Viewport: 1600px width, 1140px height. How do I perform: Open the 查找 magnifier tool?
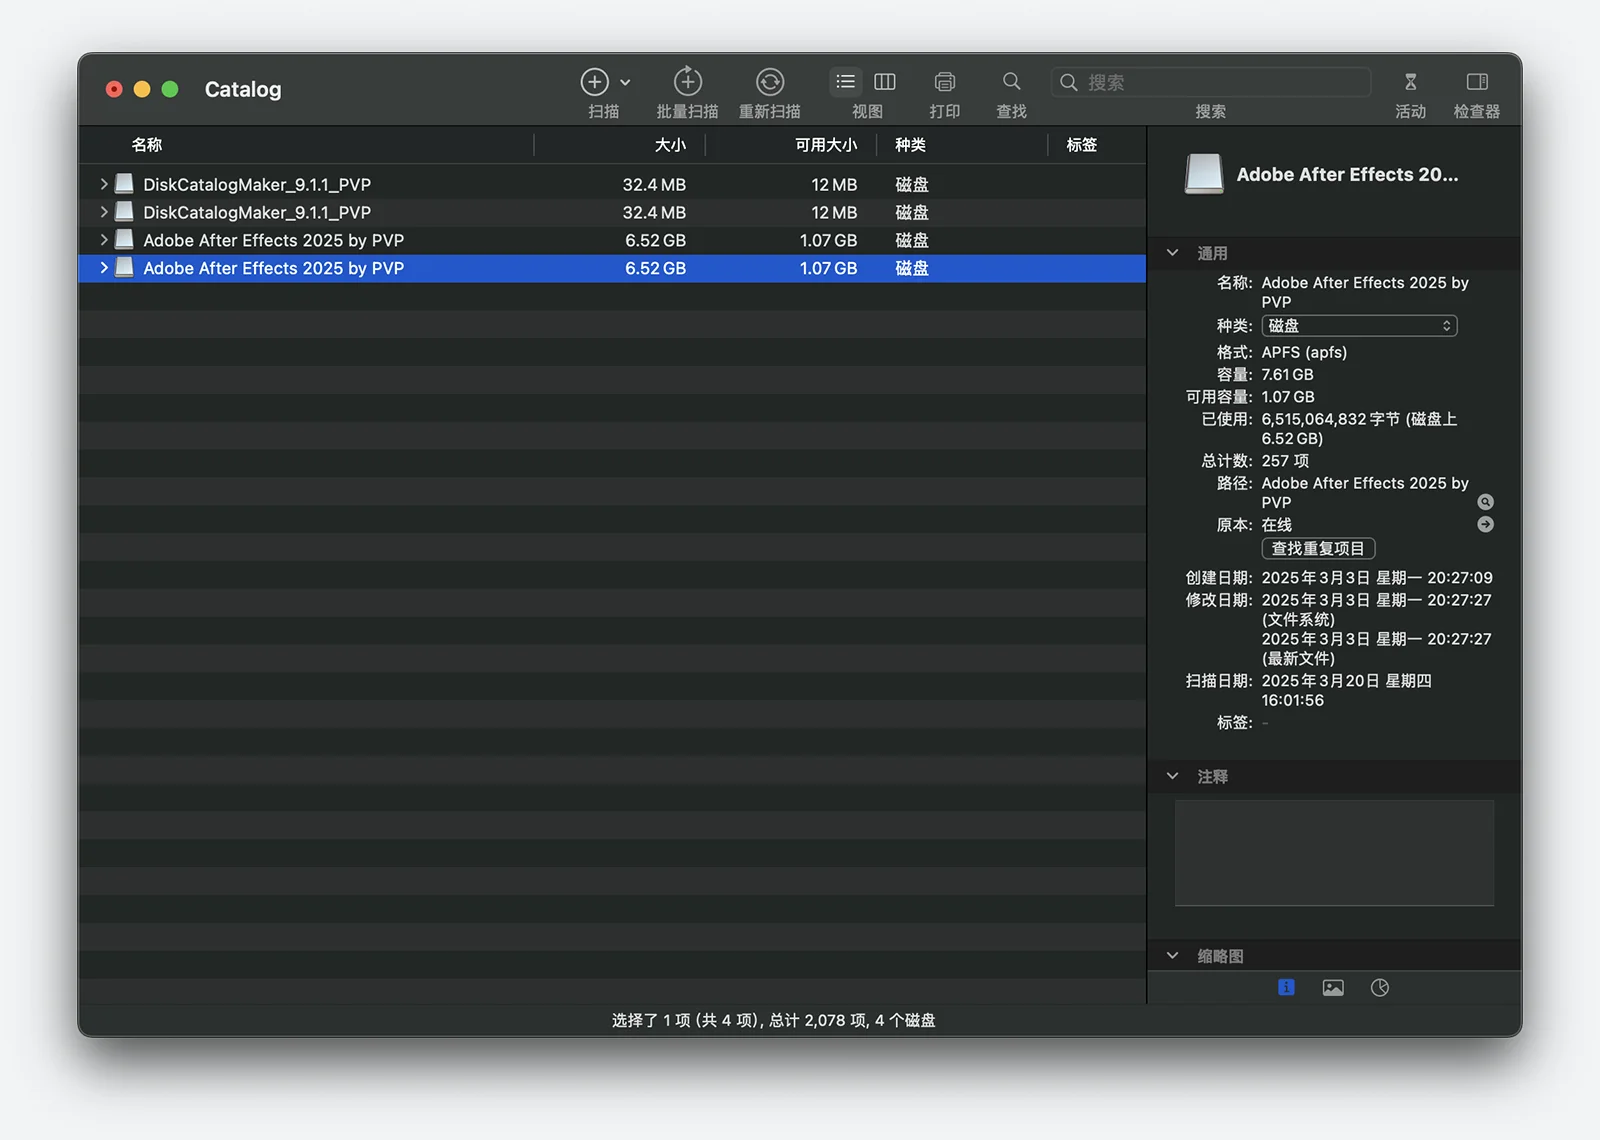pos(1012,82)
